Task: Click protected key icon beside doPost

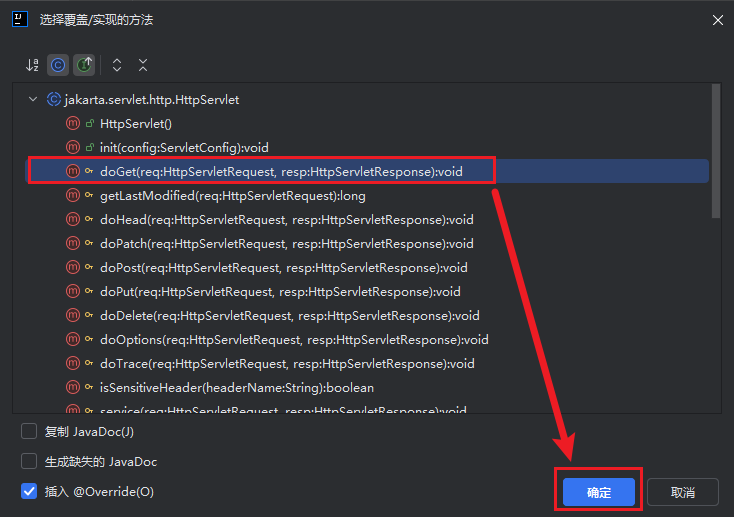Action: (89, 267)
